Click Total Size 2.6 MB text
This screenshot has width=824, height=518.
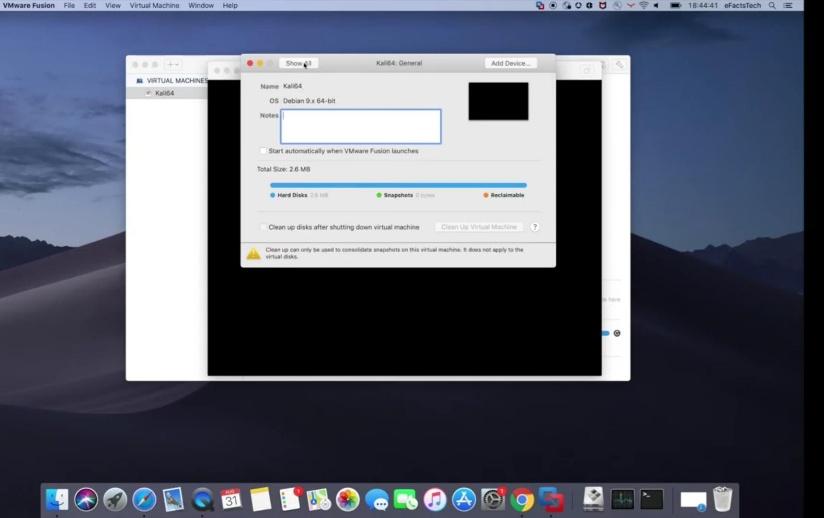(283, 169)
